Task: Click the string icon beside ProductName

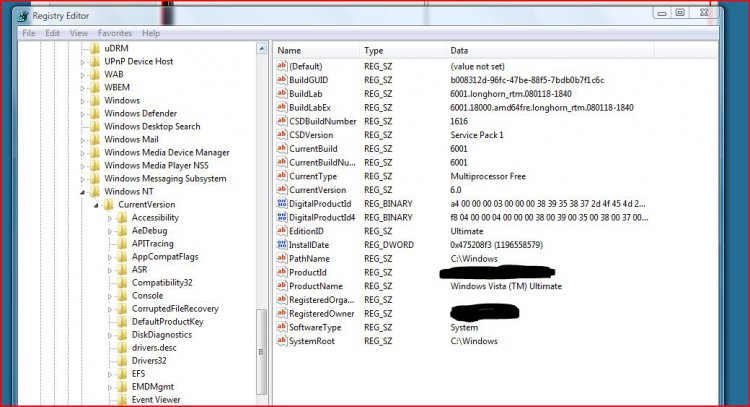Action: [282, 286]
